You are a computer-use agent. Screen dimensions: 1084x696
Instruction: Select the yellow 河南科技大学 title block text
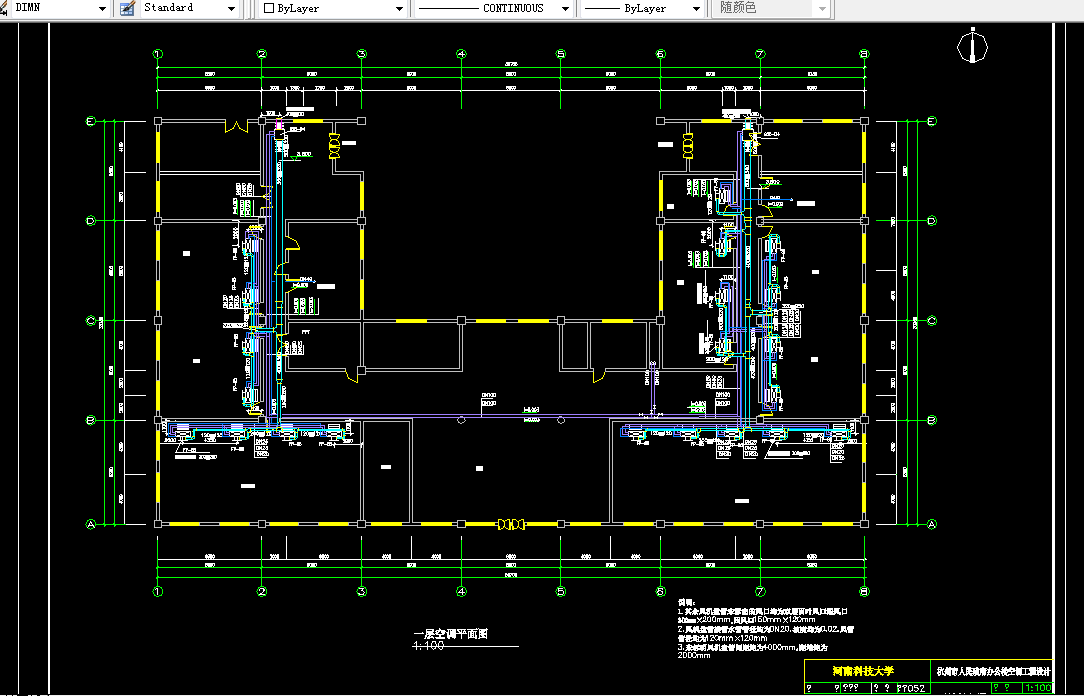[863, 670]
